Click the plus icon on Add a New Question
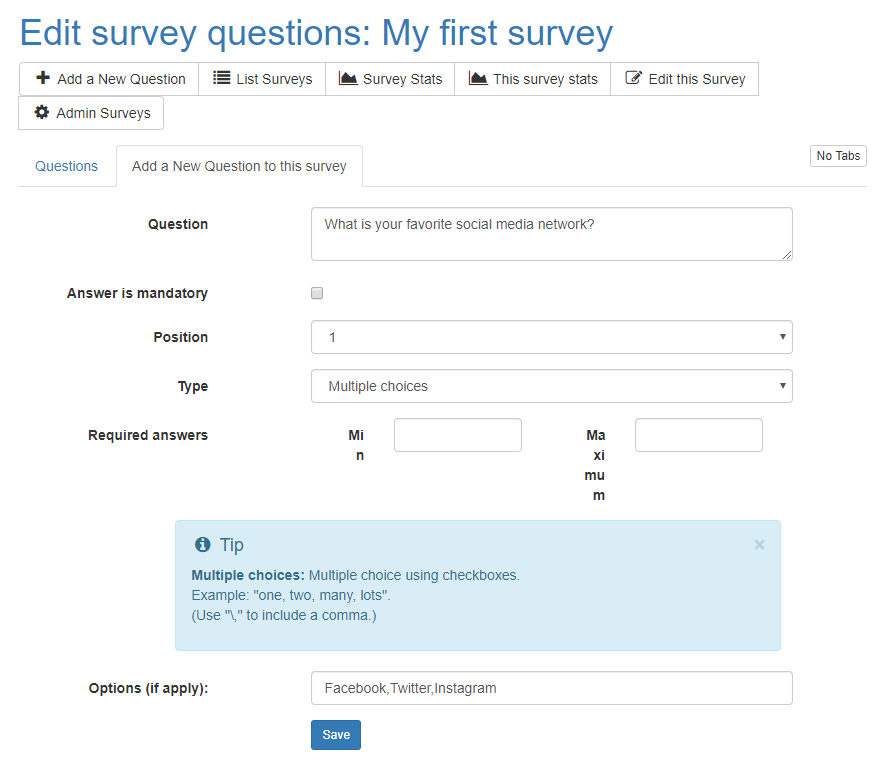The width and height of the screenshot is (885, 758). pos(43,78)
